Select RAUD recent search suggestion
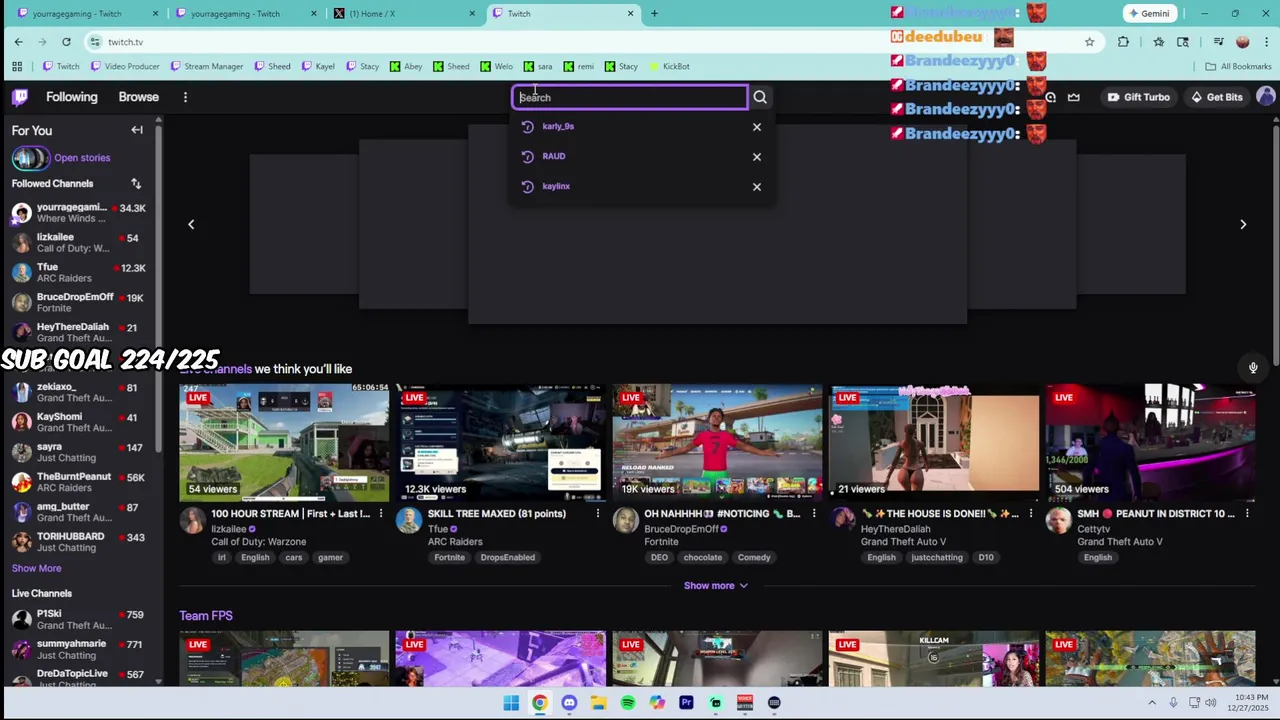This screenshot has width=1280, height=720. [554, 157]
